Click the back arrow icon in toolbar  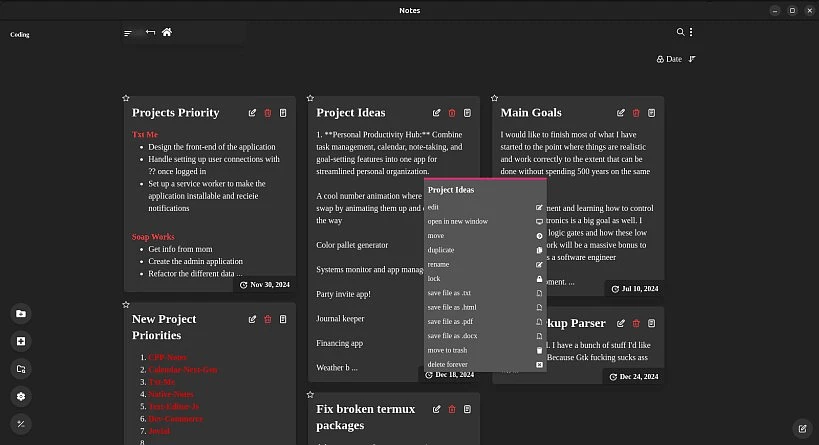[x=150, y=32]
